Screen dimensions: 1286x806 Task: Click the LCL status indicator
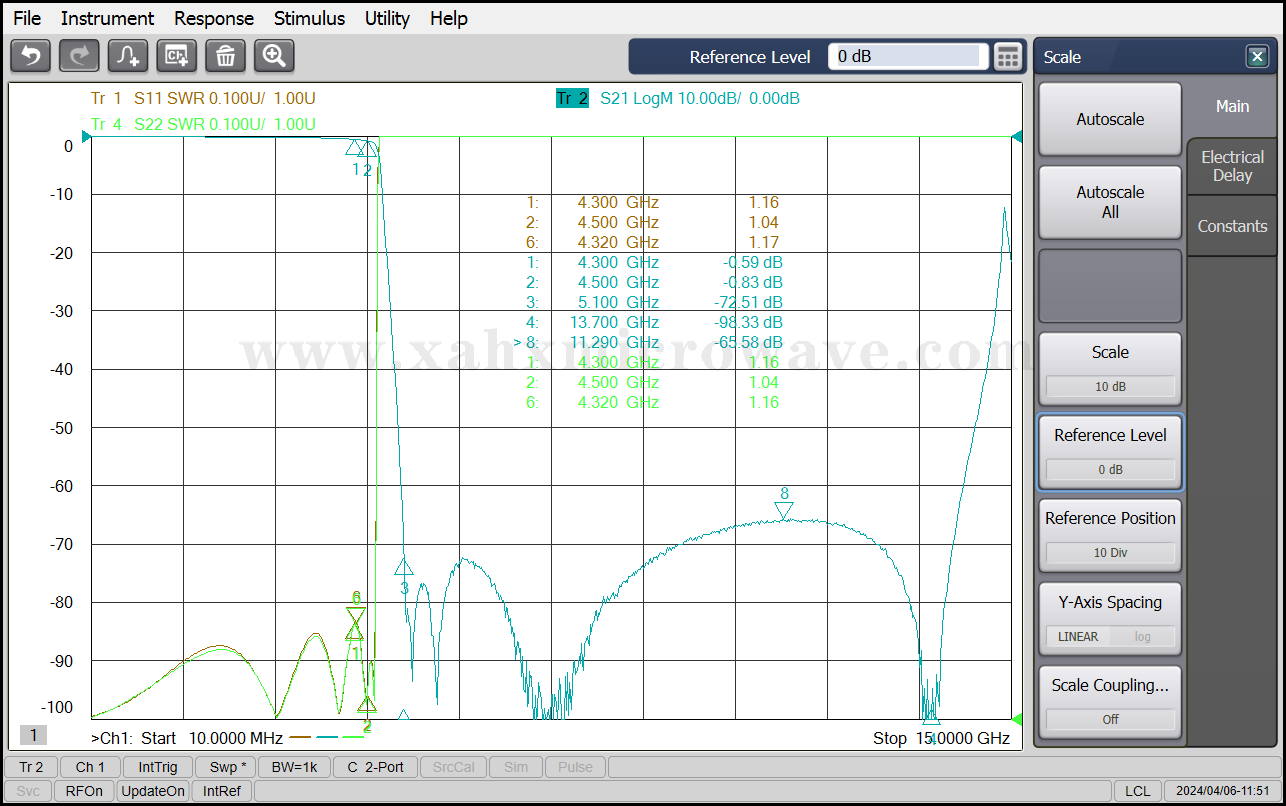1137,791
